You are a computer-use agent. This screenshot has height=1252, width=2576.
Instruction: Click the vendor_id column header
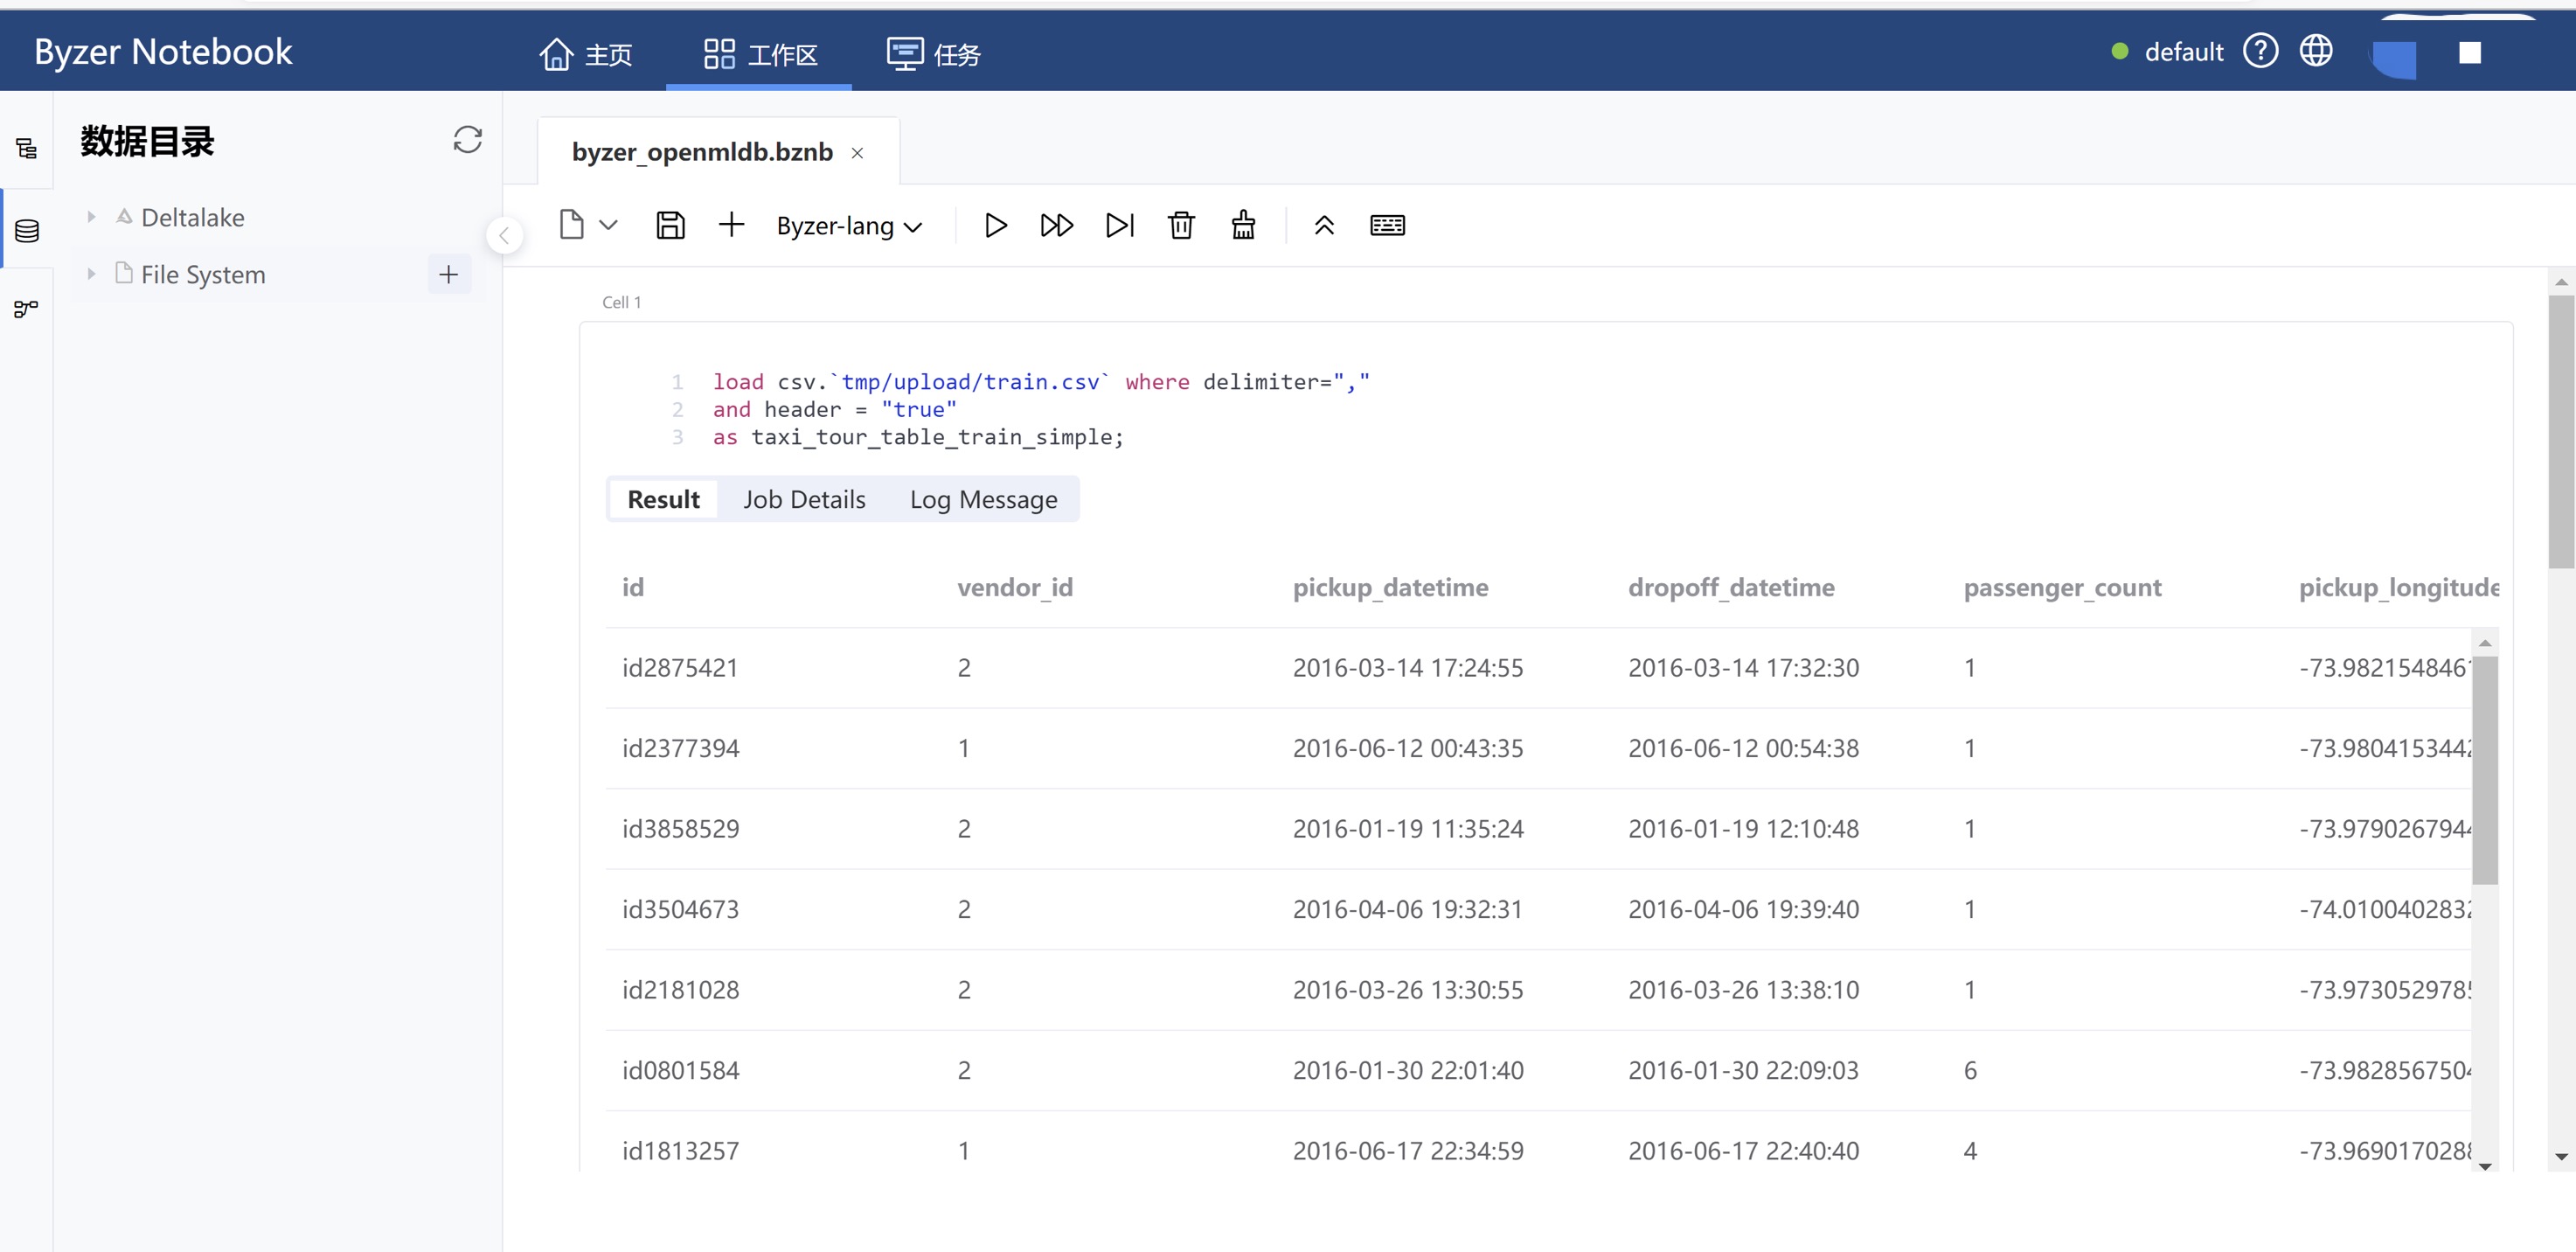pos(1014,587)
